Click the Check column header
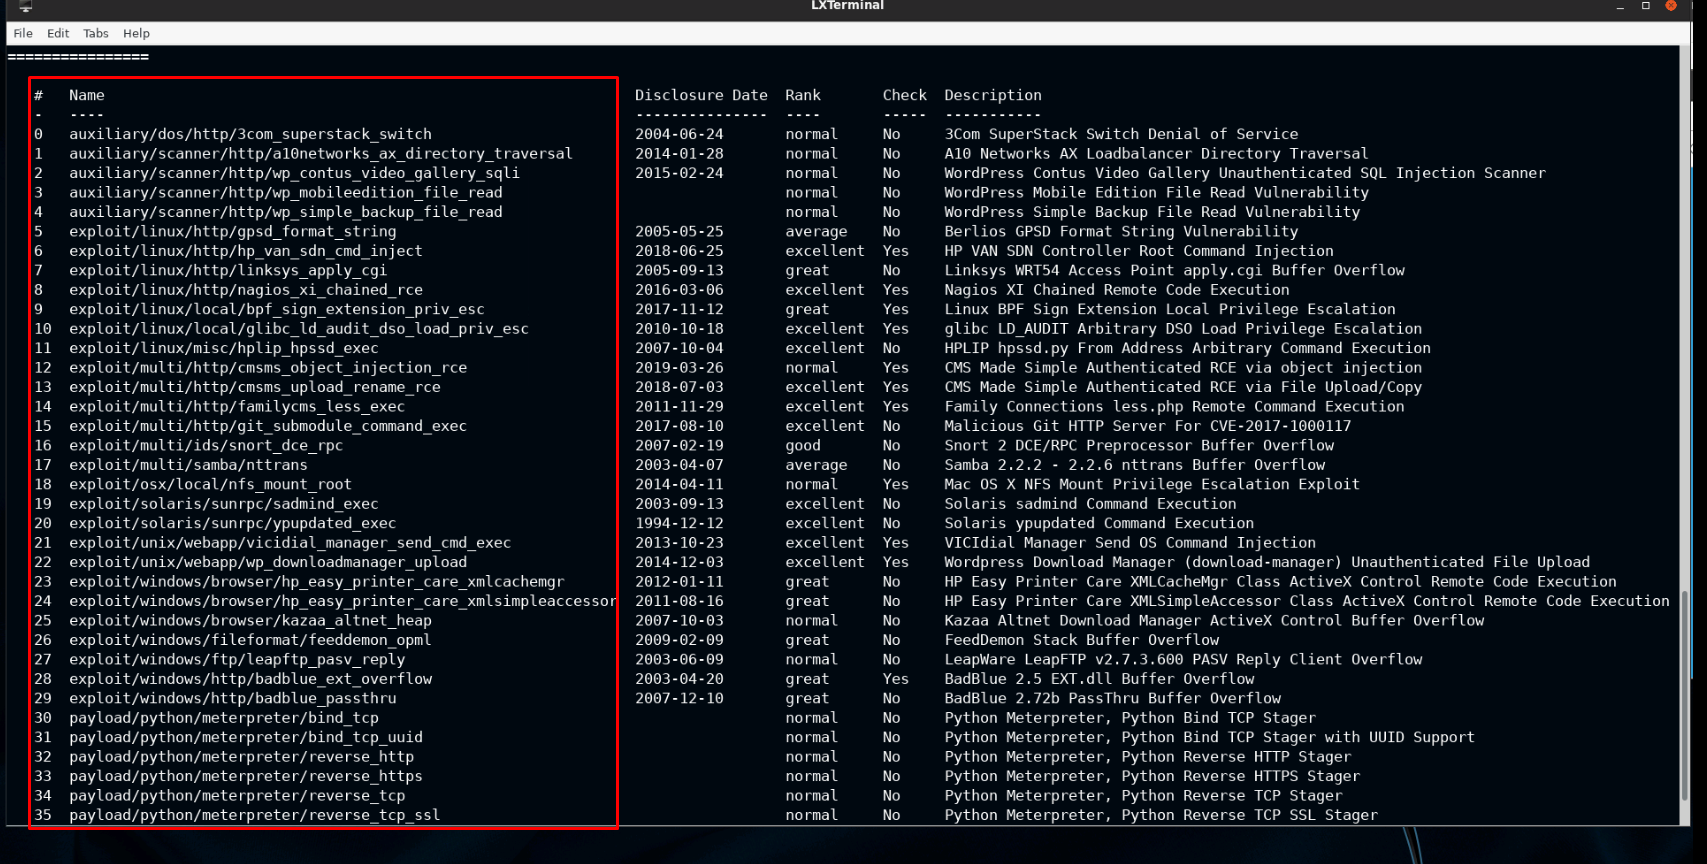 pyautogui.click(x=904, y=95)
